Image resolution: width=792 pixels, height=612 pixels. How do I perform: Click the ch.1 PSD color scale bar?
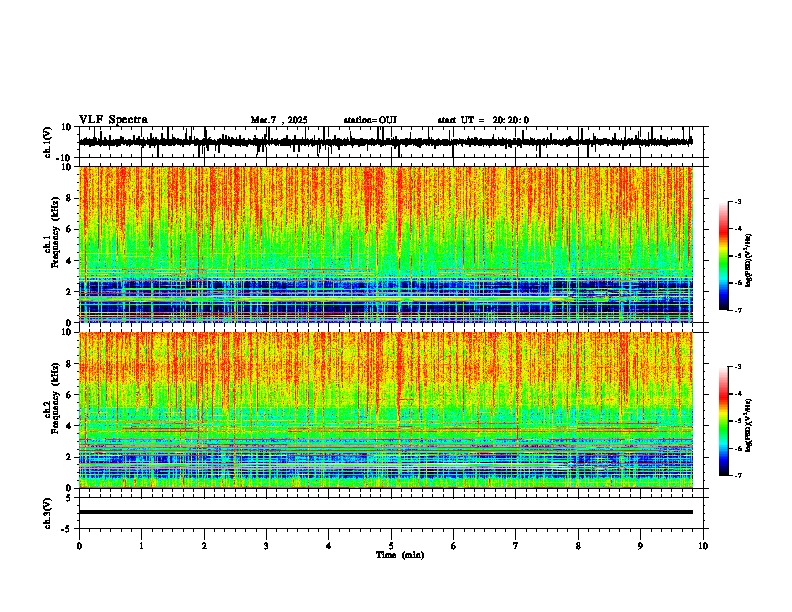coord(724,256)
